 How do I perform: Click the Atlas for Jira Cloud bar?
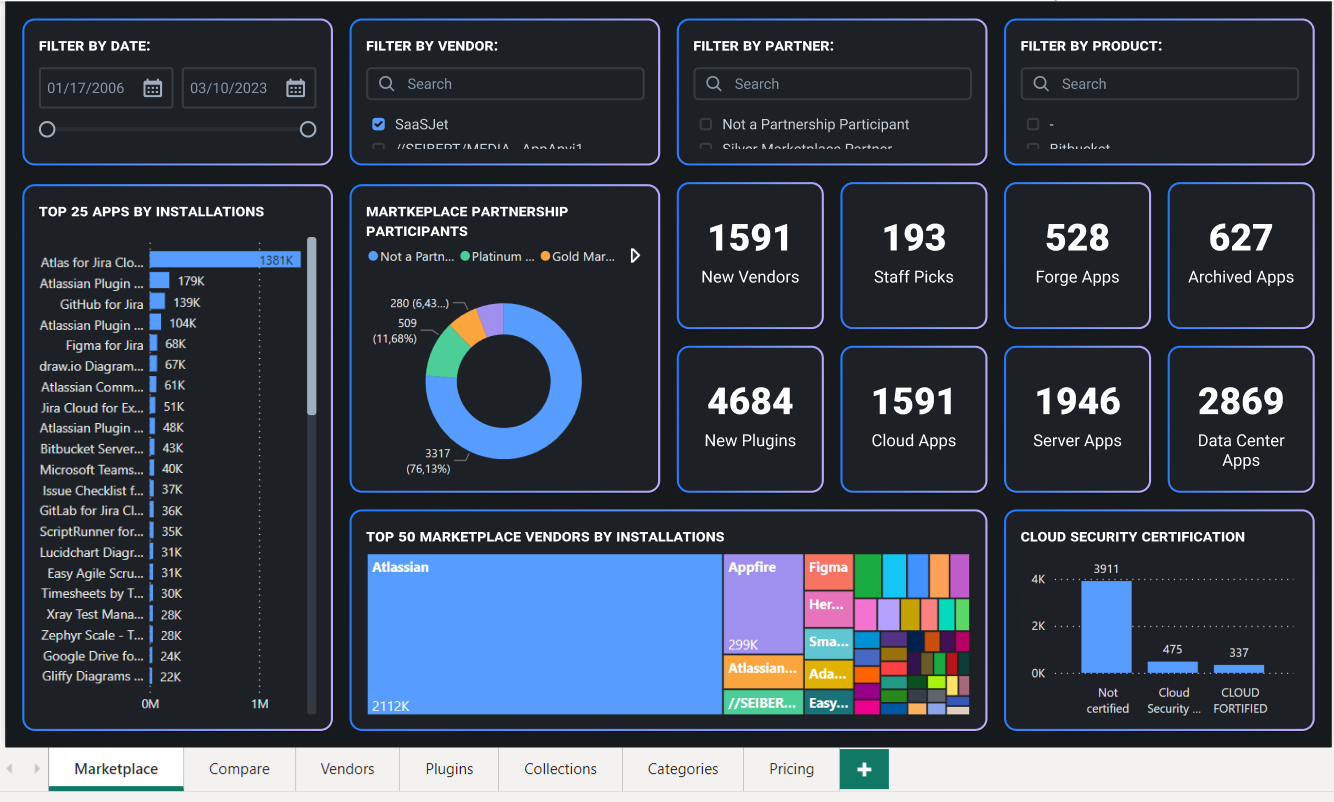click(225, 260)
